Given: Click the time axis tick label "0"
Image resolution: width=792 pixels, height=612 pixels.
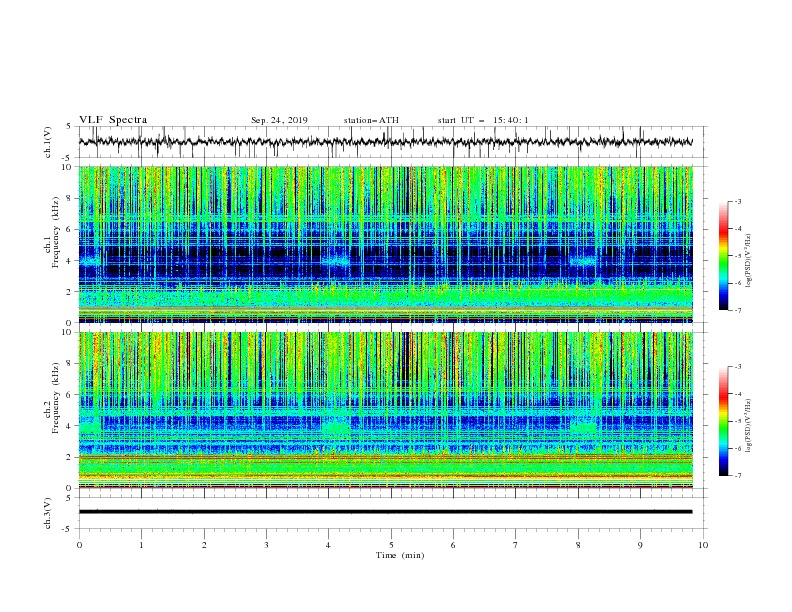Looking at the screenshot, I should tap(79, 545).
